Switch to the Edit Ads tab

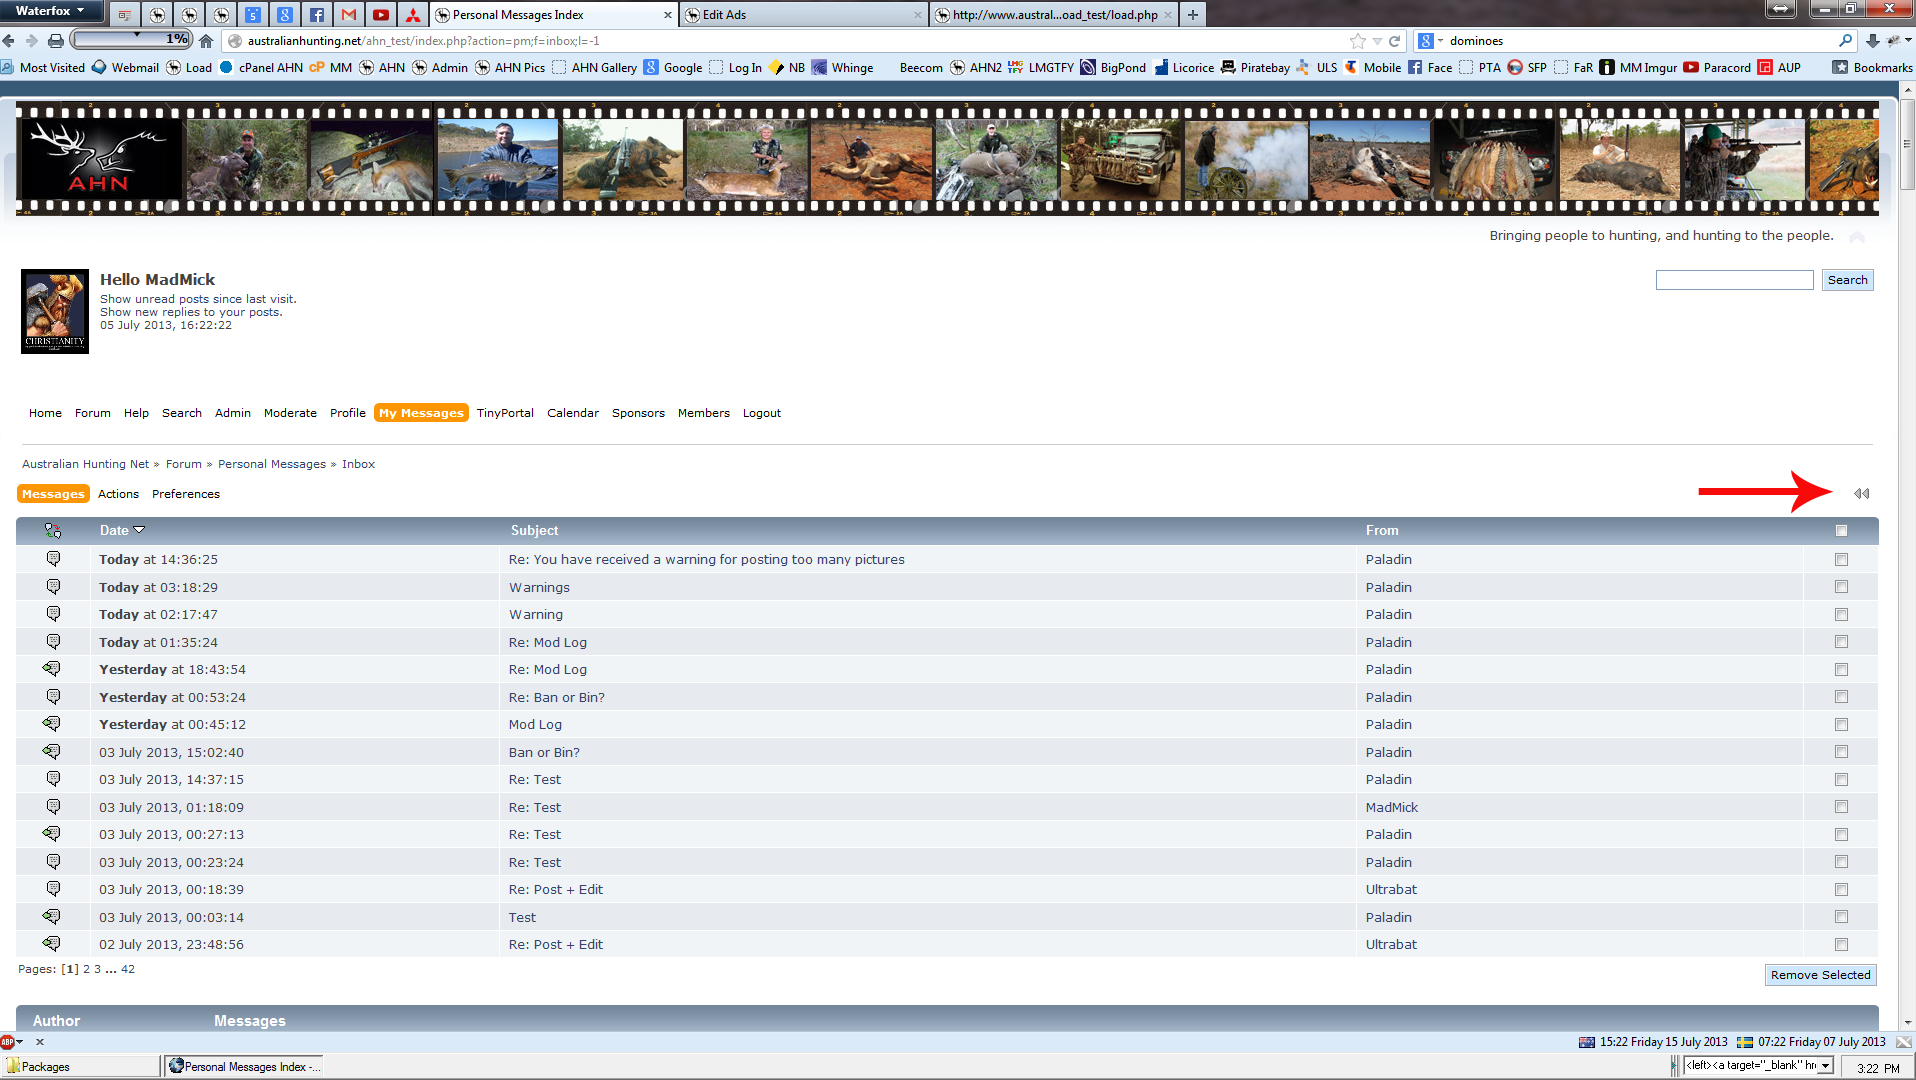click(804, 15)
